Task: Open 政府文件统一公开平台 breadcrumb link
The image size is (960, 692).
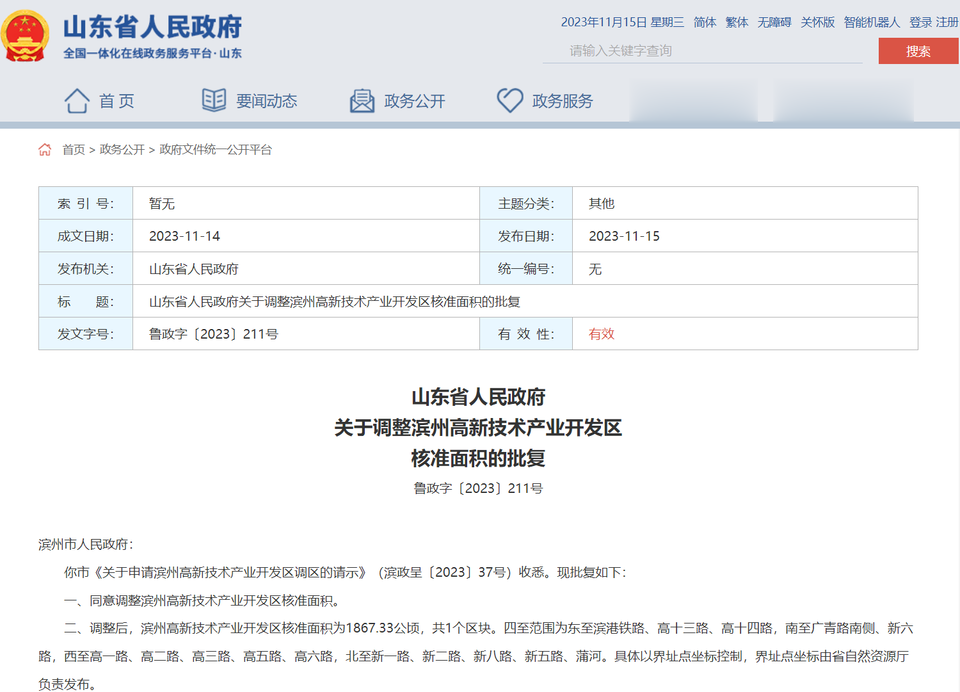Action: pos(215,150)
